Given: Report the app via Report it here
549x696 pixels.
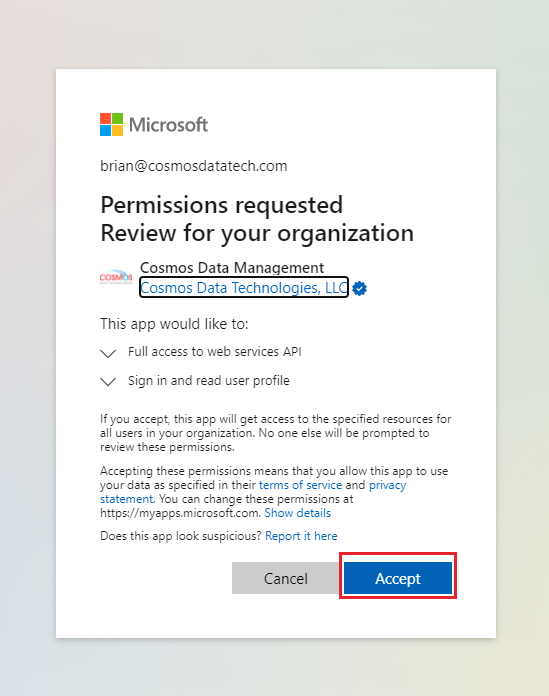Looking at the screenshot, I should pos(301,536).
